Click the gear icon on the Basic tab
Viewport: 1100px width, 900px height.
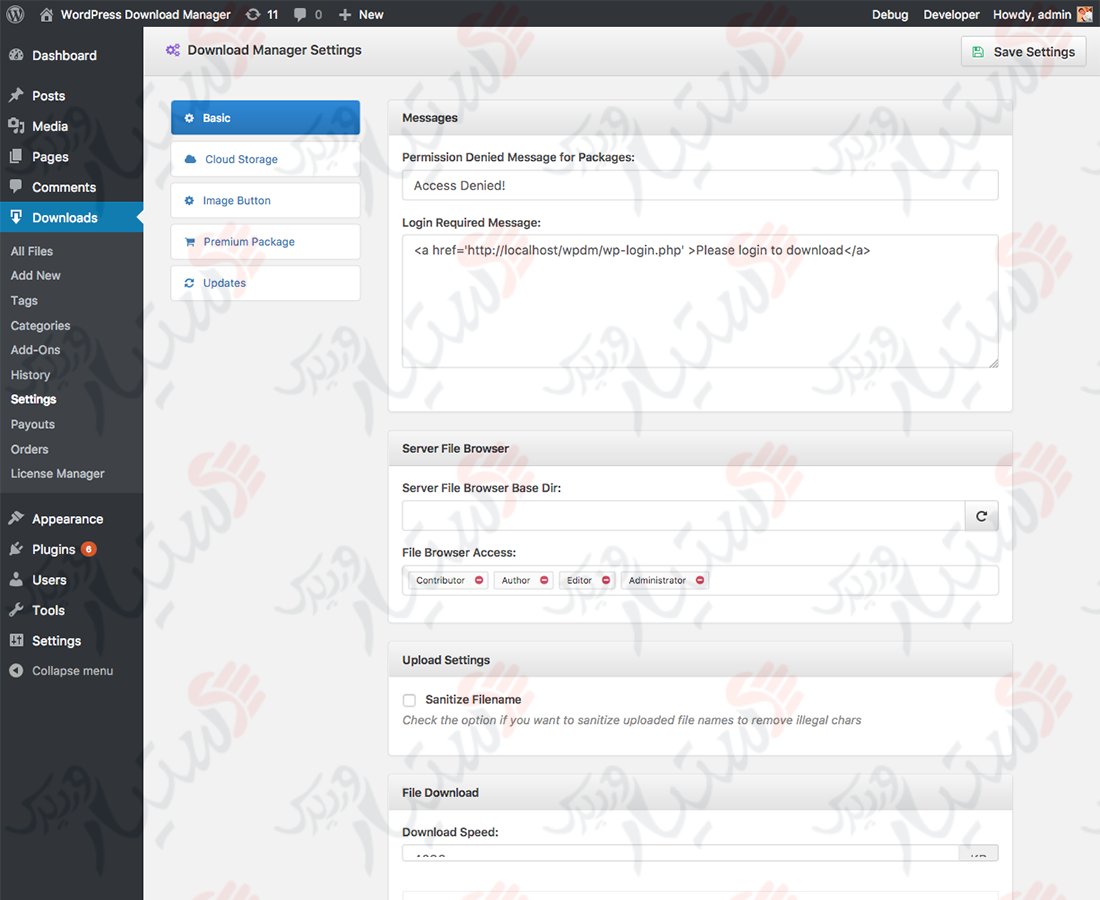(188, 117)
